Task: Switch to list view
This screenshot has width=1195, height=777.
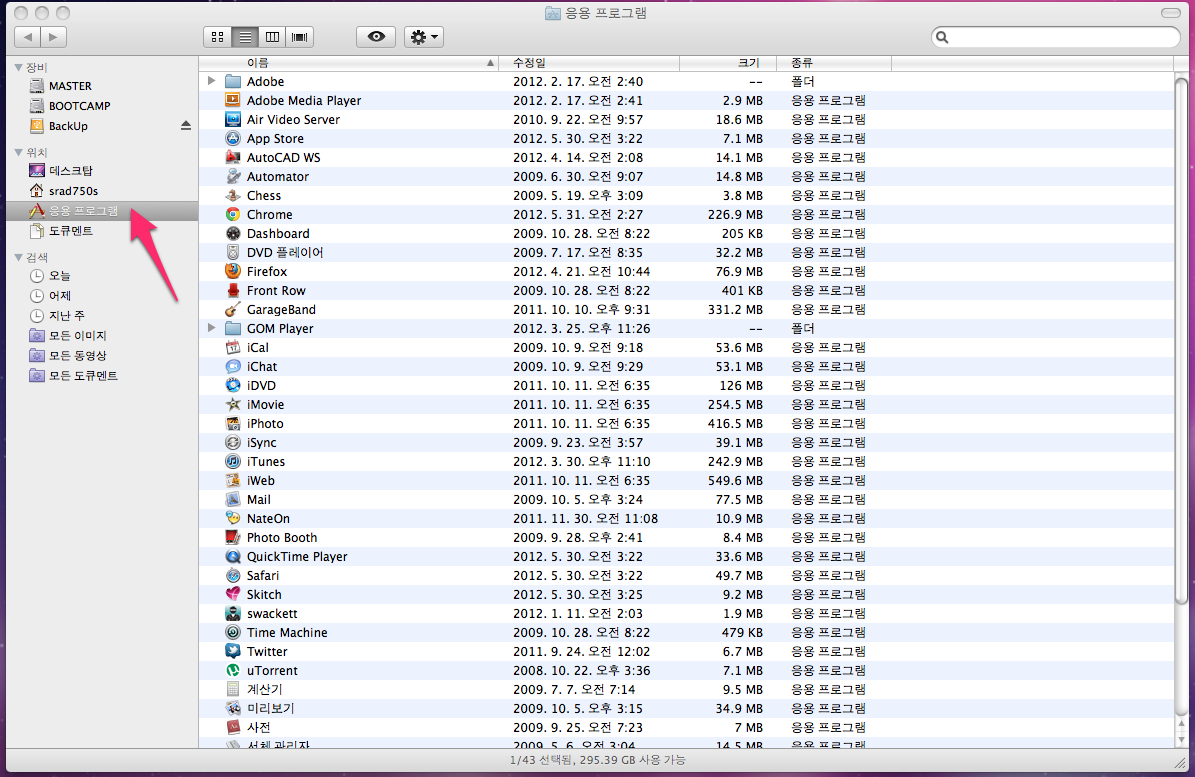Action: tap(245, 37)
